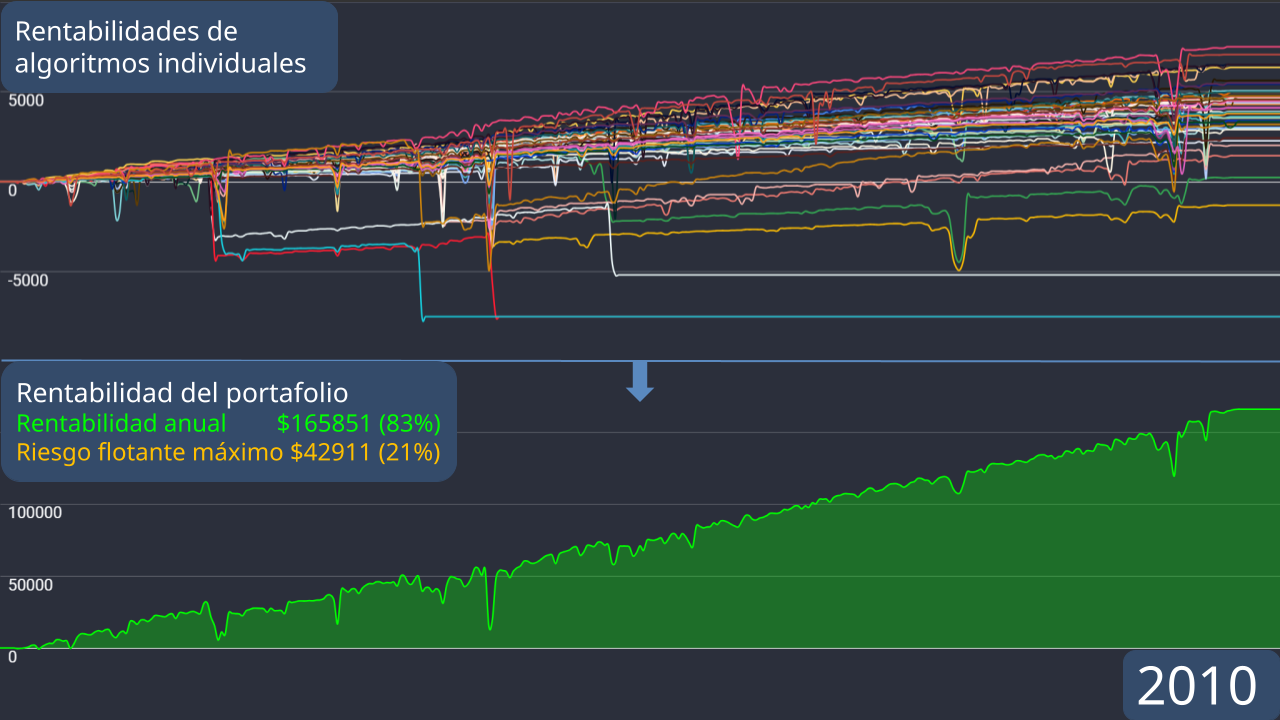Image resolution: width=1280 pixels, height=720 pixels.
Task: Click the 'Rentabilidades de algoritmos individuales' title
Action: tap(160, 47)
